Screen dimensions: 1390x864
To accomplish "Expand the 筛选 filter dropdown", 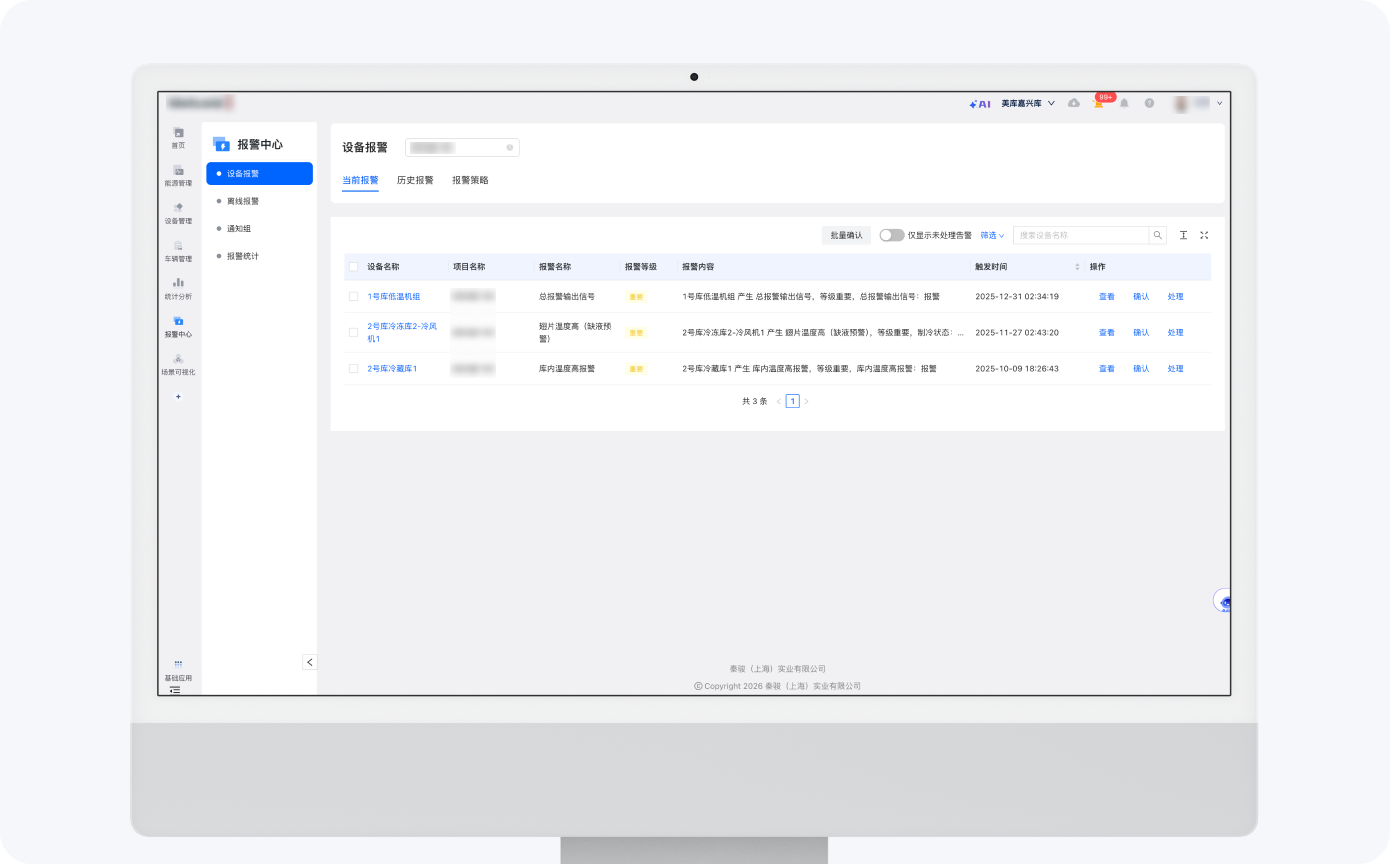I will click(x=992, y=235).
